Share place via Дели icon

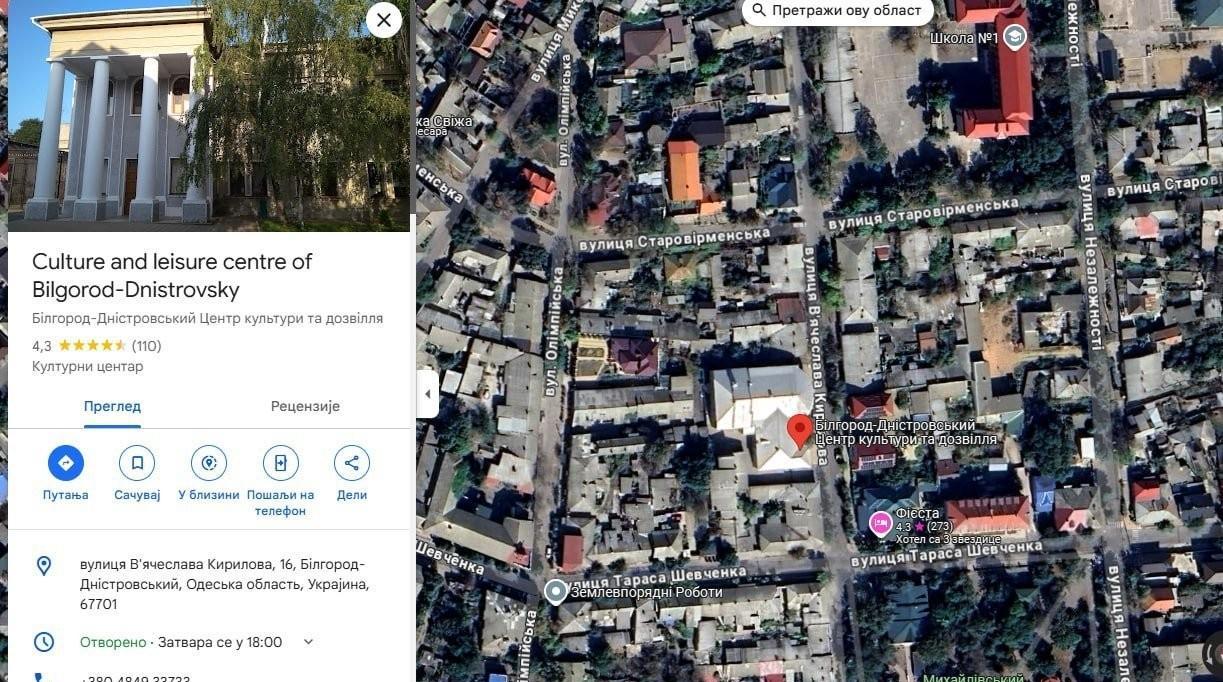coord(352,463)
